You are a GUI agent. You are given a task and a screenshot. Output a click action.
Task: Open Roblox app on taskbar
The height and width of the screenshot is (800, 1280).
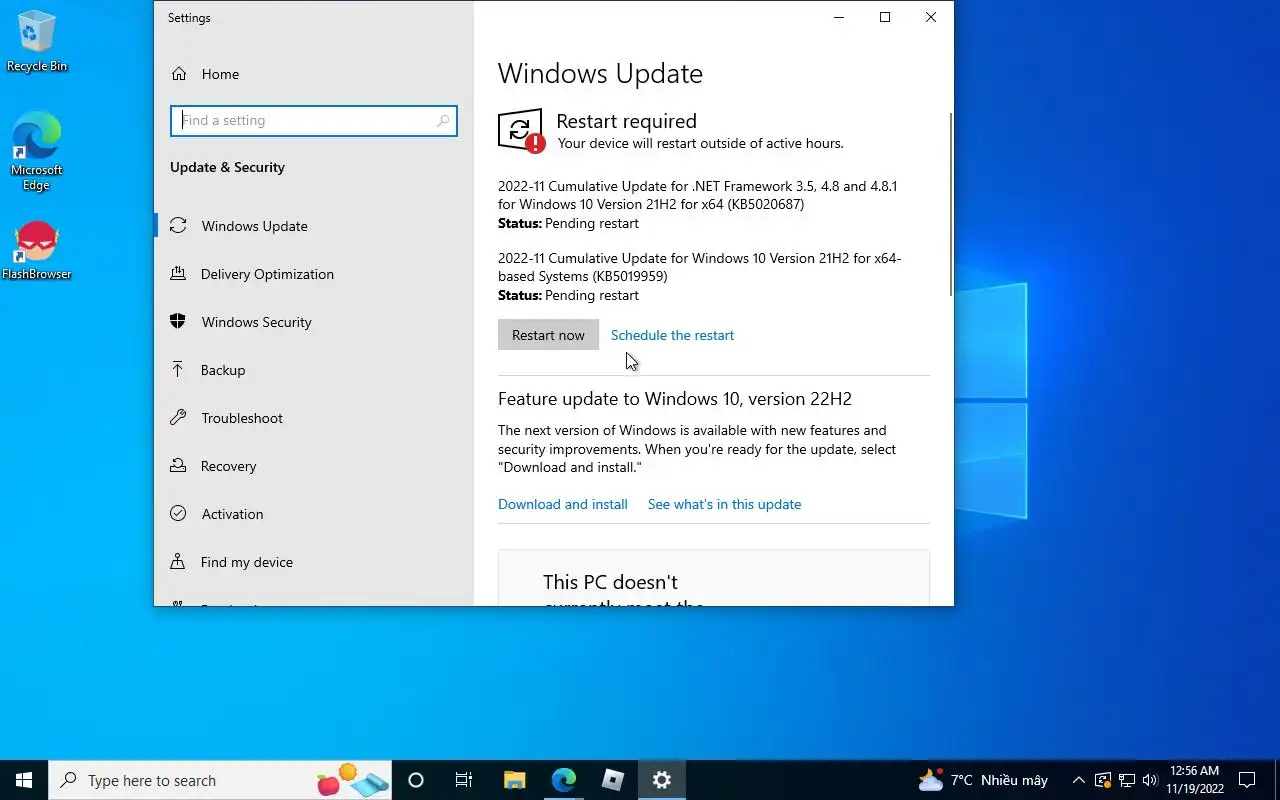[x=612, y=780]
